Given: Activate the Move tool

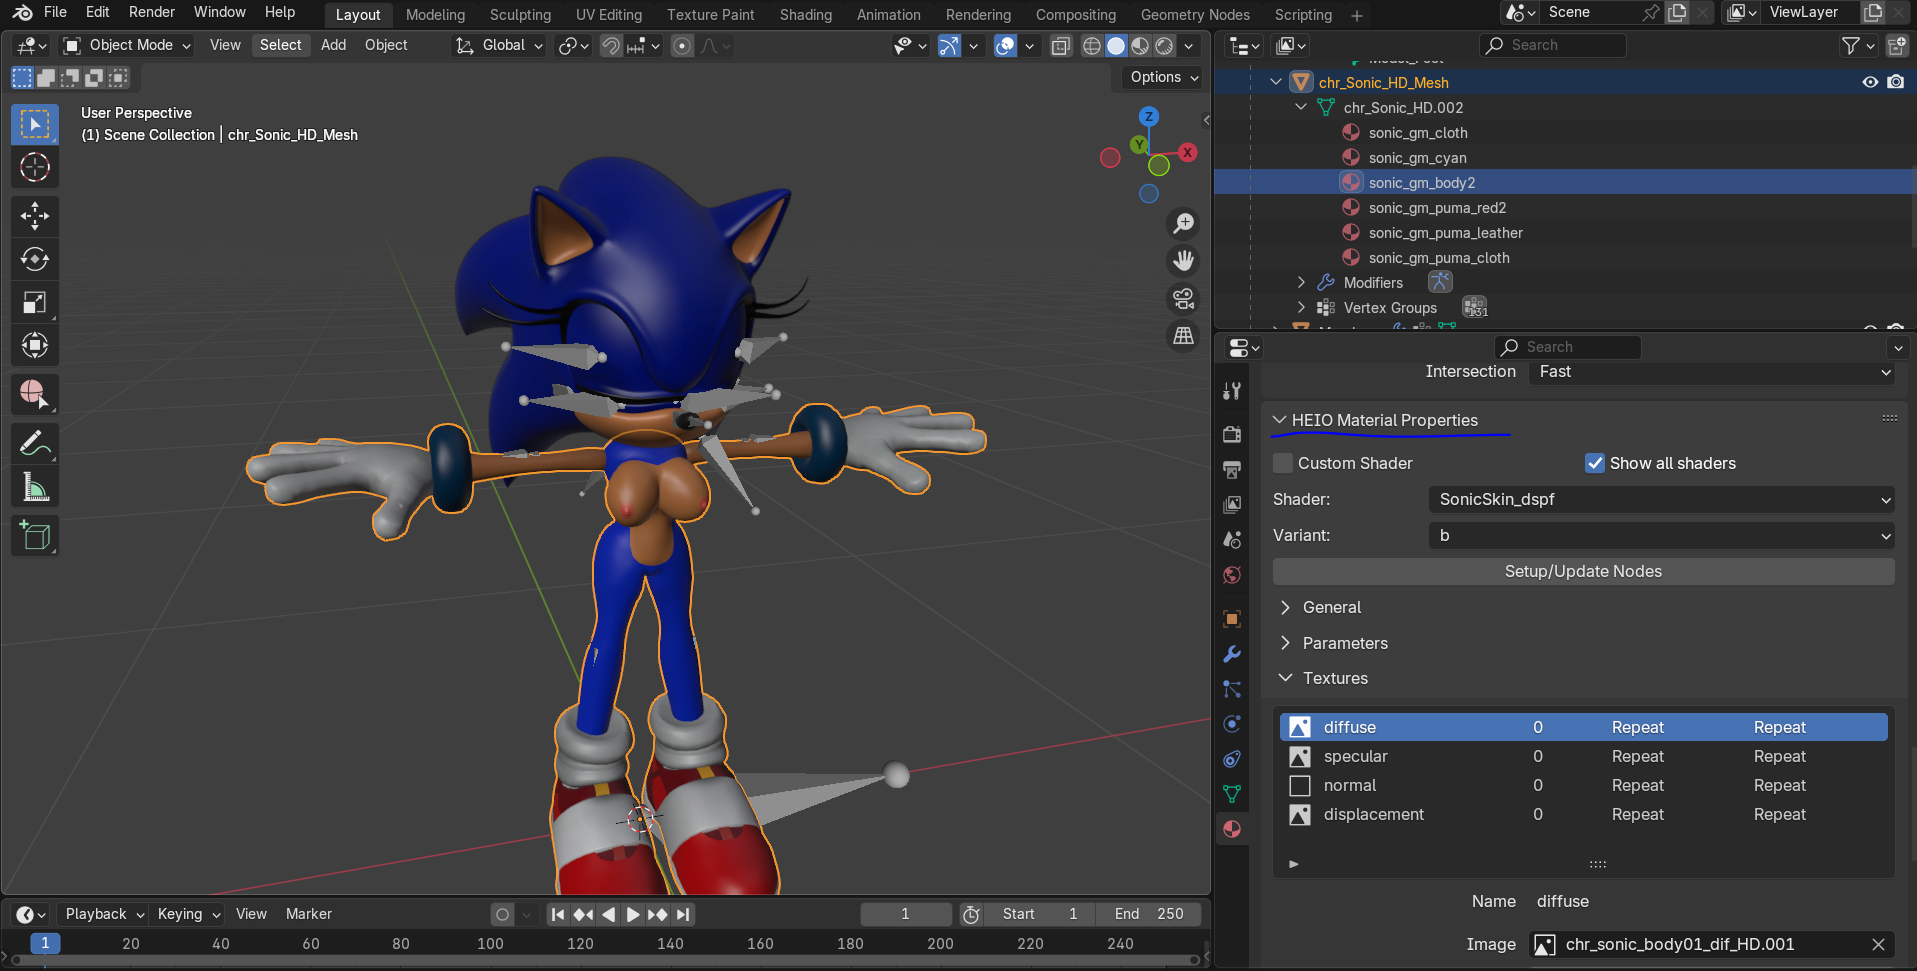Looking at the screenshot, I should [x=35, y=216].
